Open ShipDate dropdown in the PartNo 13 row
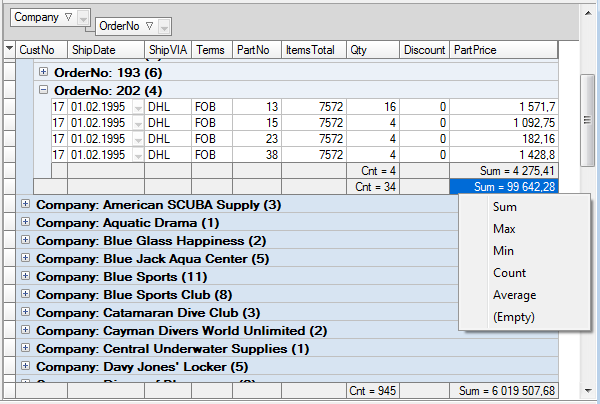 [x=137, y=107]
